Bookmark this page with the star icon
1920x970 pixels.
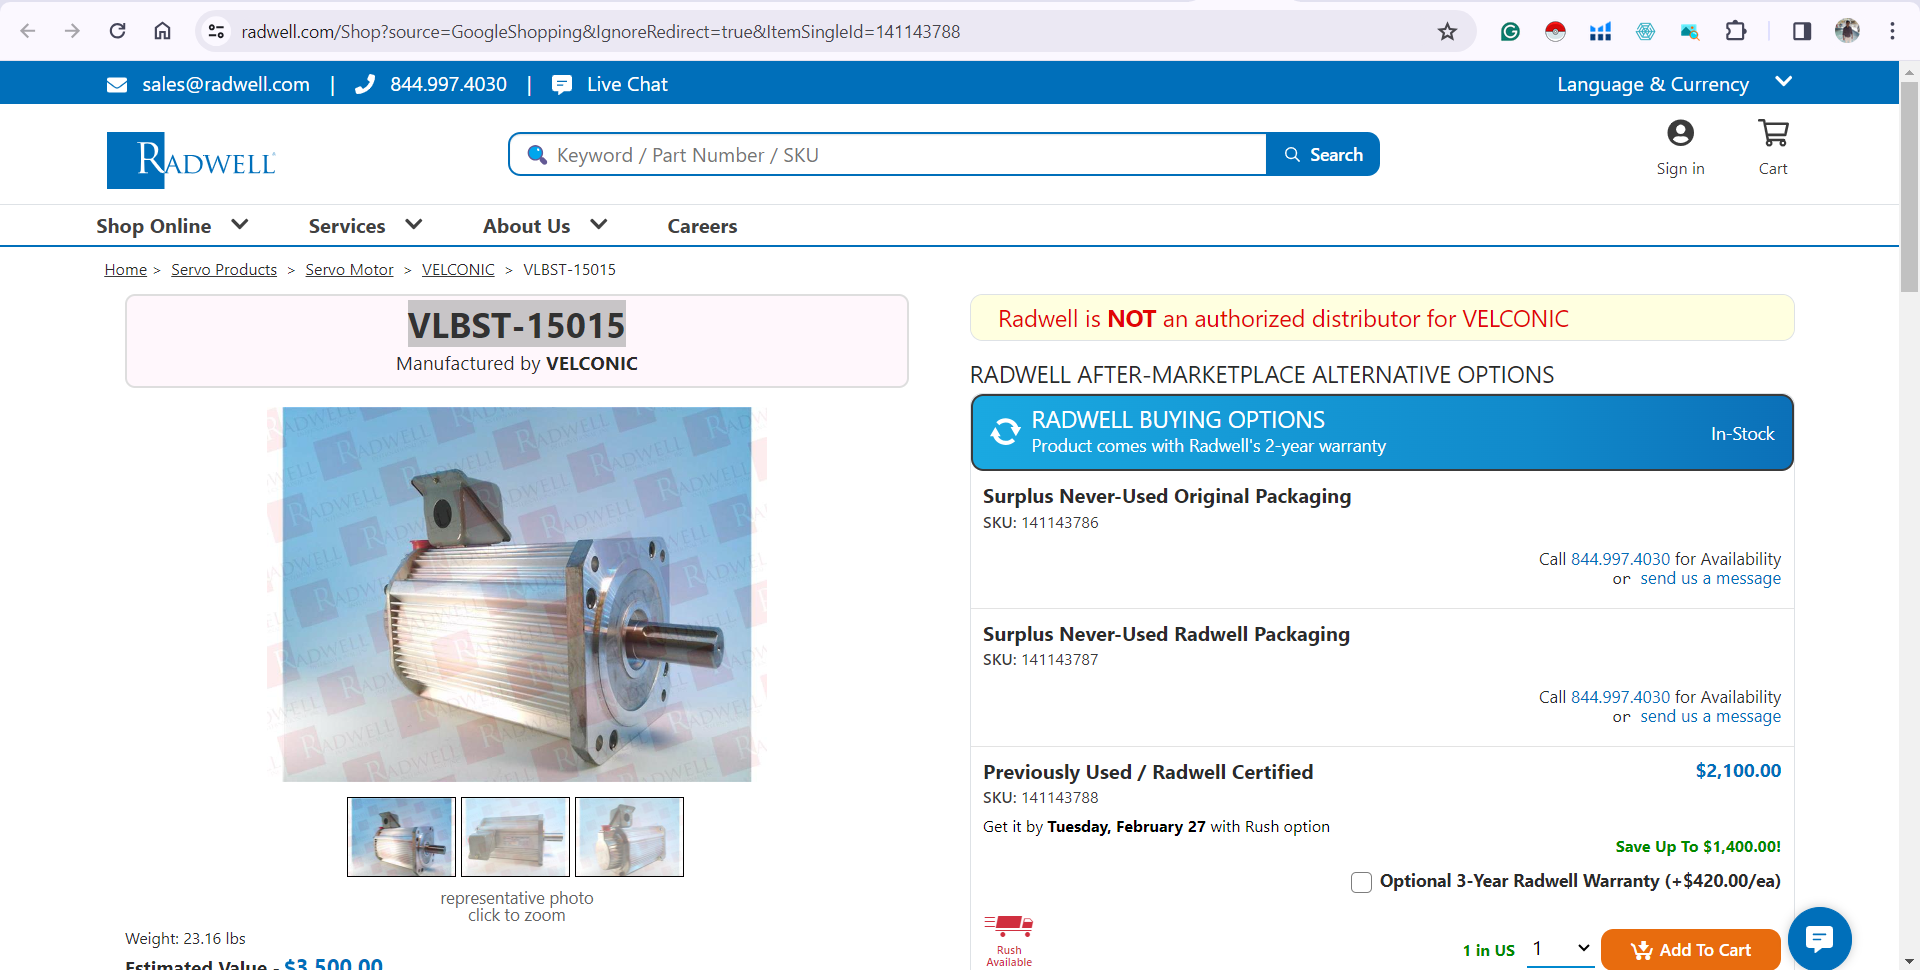point(1447,31)
